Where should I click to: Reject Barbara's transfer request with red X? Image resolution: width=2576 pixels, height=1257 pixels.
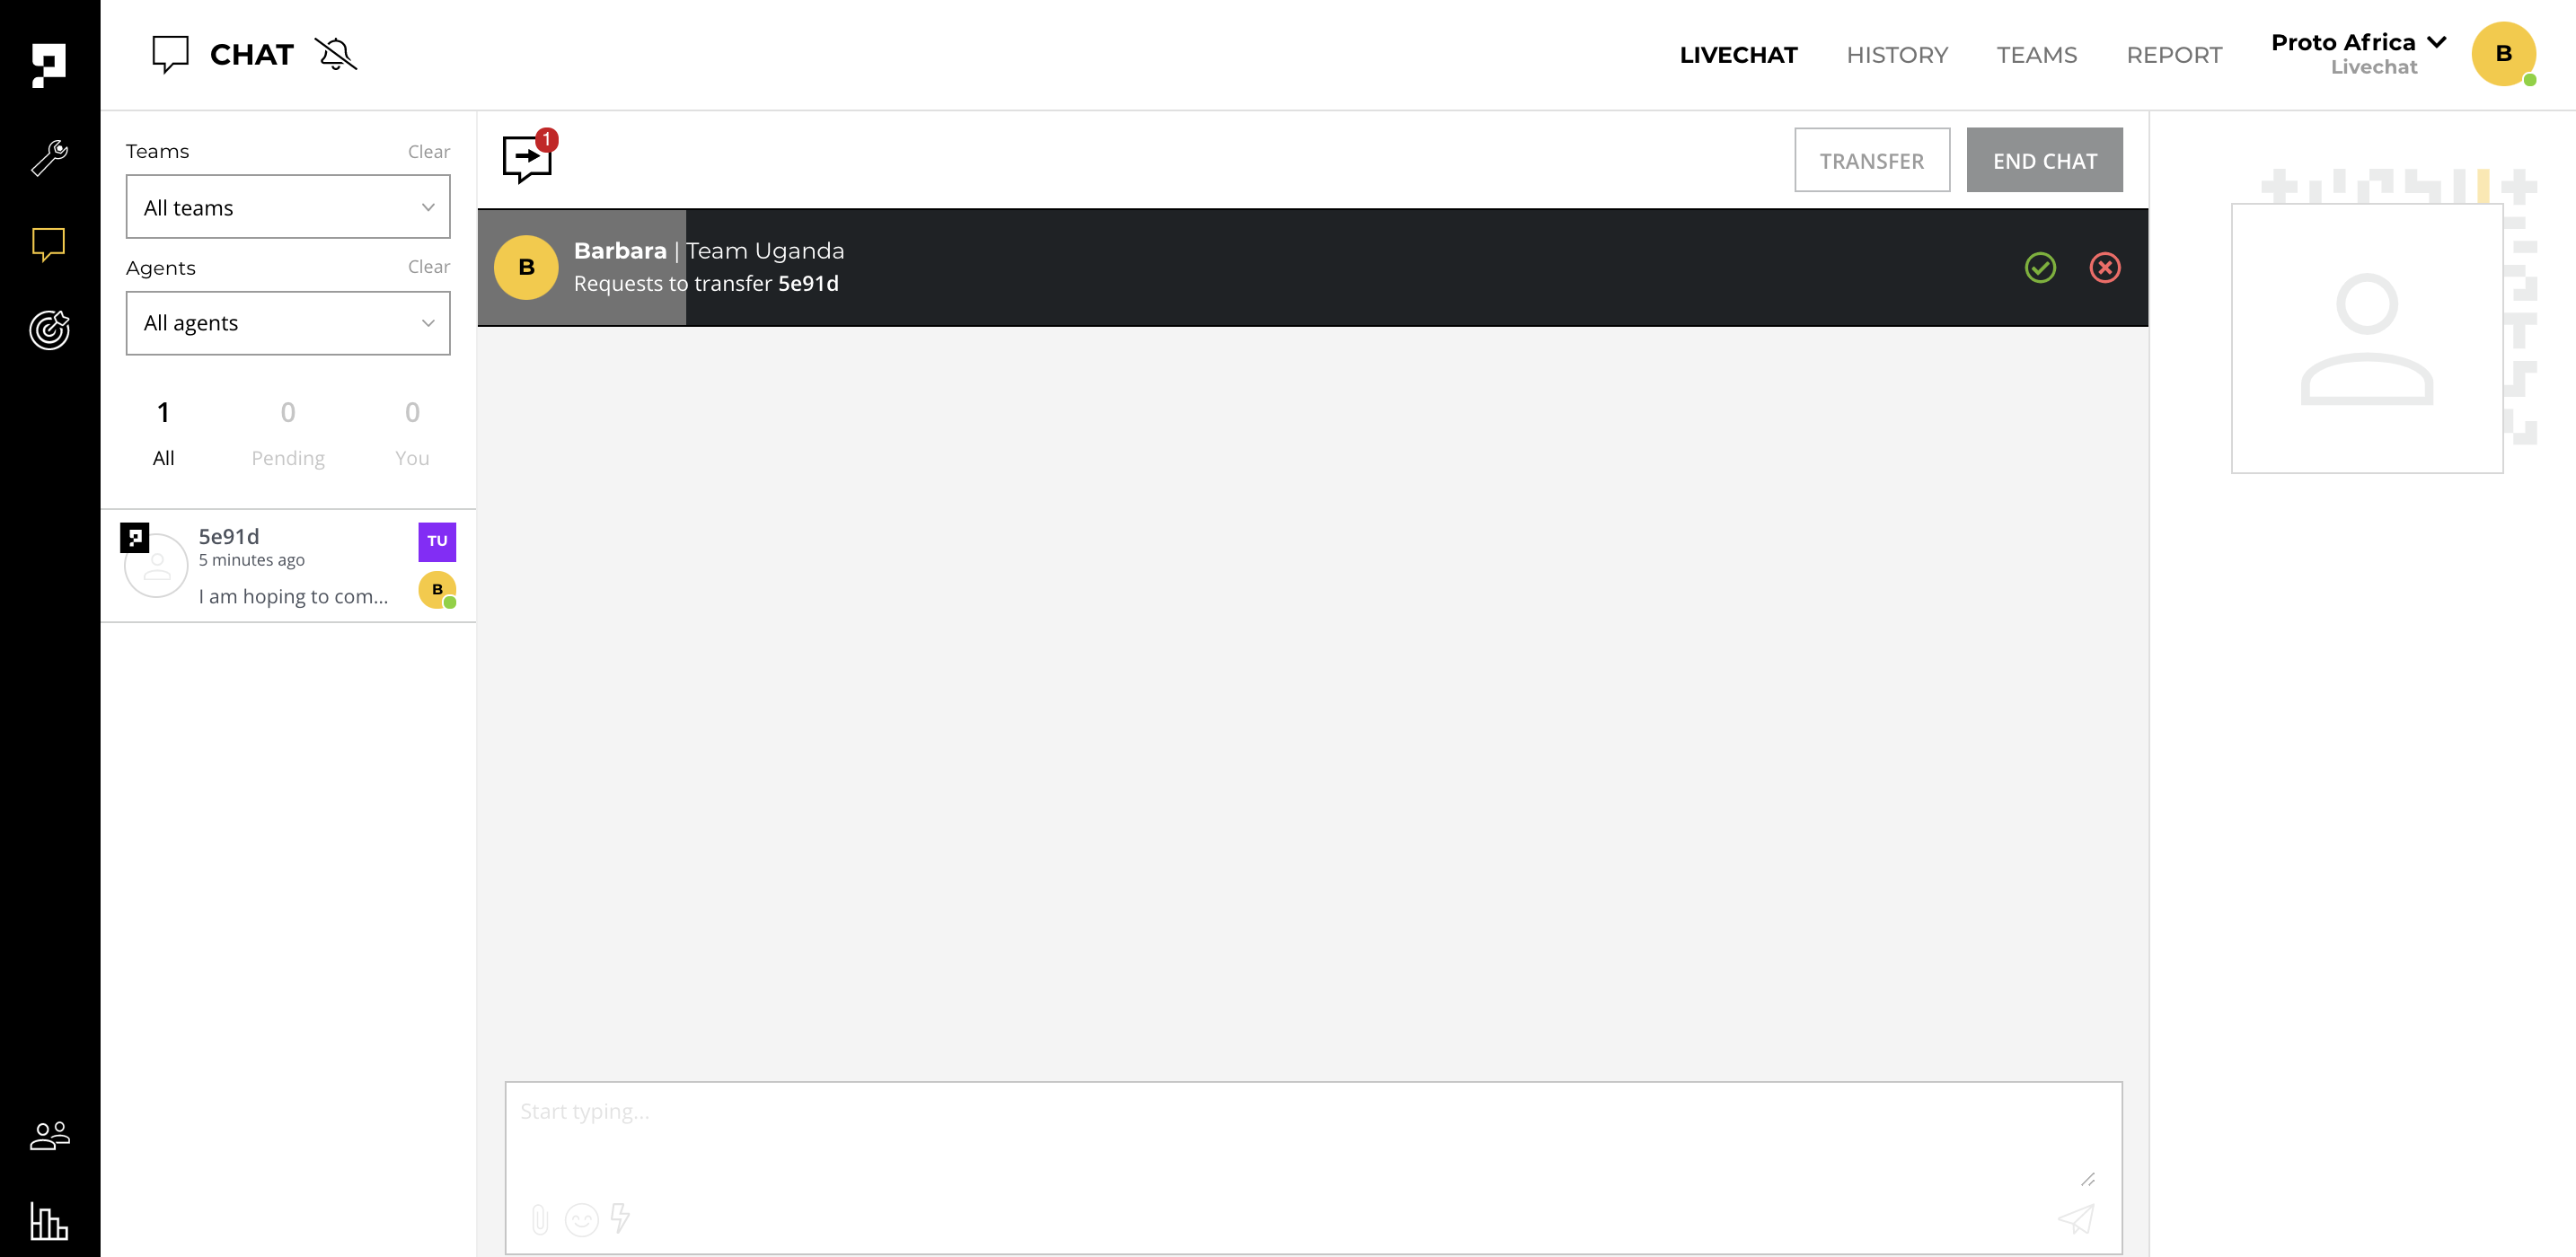click(2105, 267)
